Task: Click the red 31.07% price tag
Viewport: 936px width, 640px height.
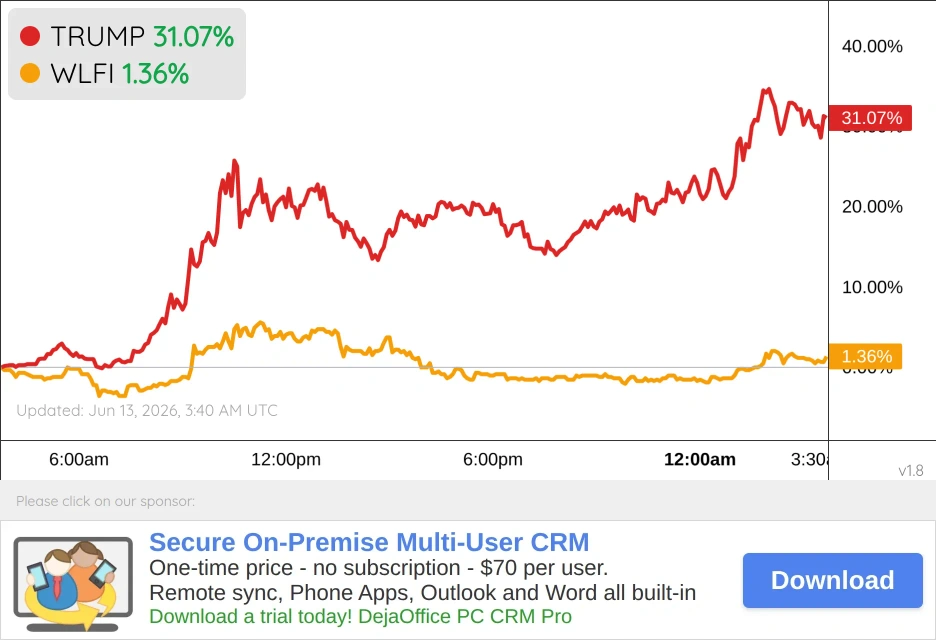Action: coord(870,118)
